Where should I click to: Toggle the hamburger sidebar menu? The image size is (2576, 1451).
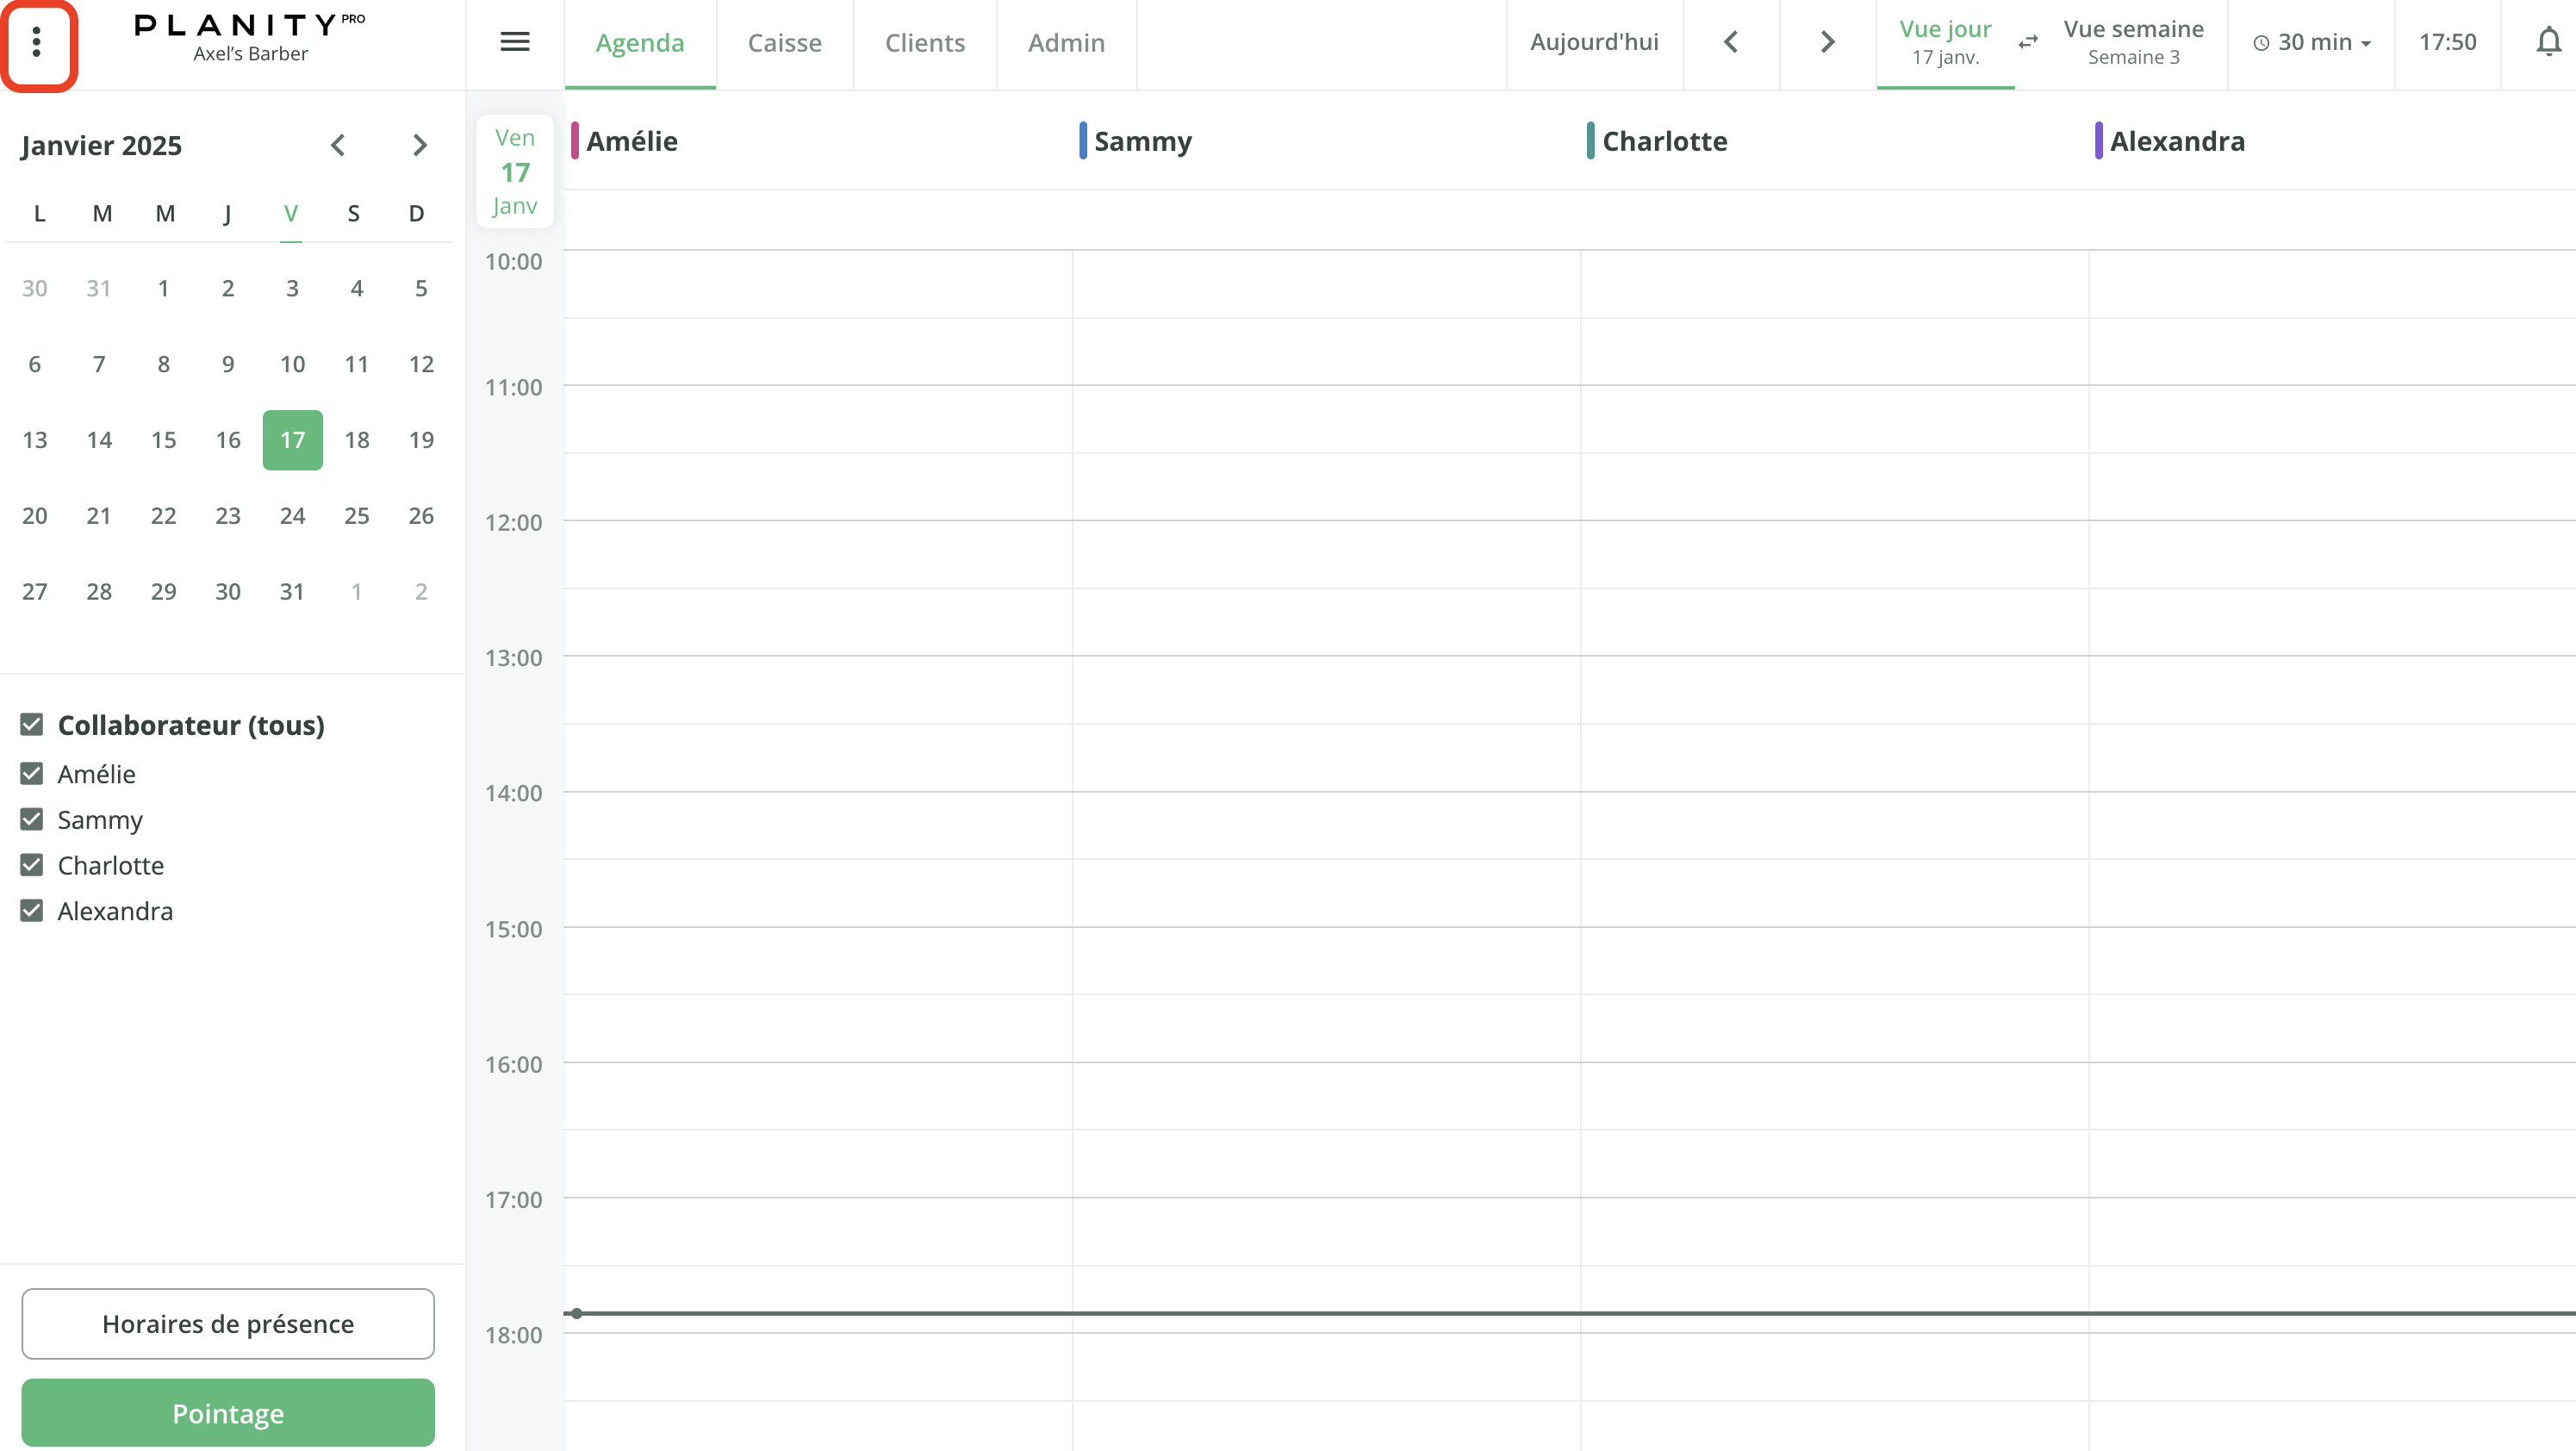(514, 42)
